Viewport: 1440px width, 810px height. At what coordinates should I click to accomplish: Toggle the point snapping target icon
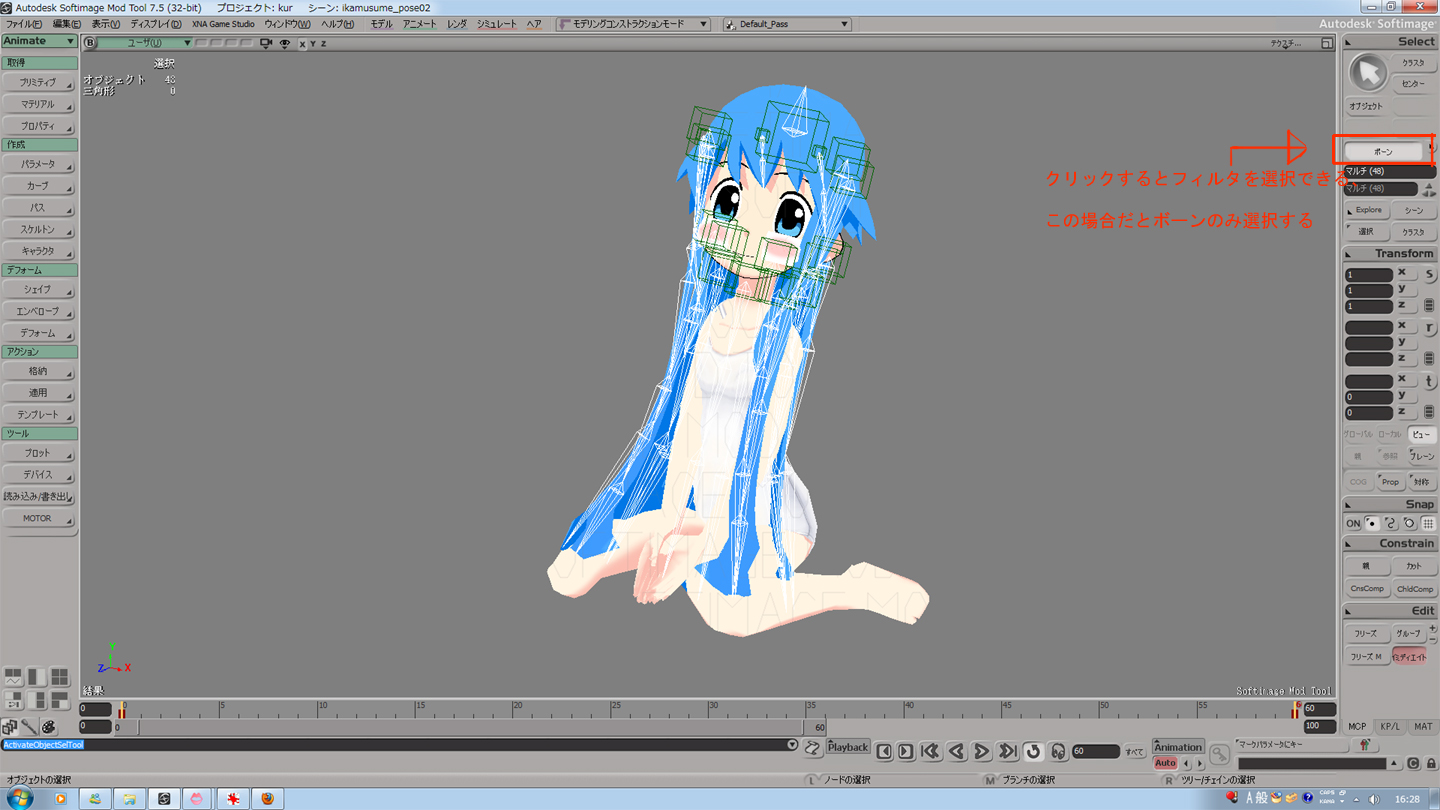(x=1372, y=523)
